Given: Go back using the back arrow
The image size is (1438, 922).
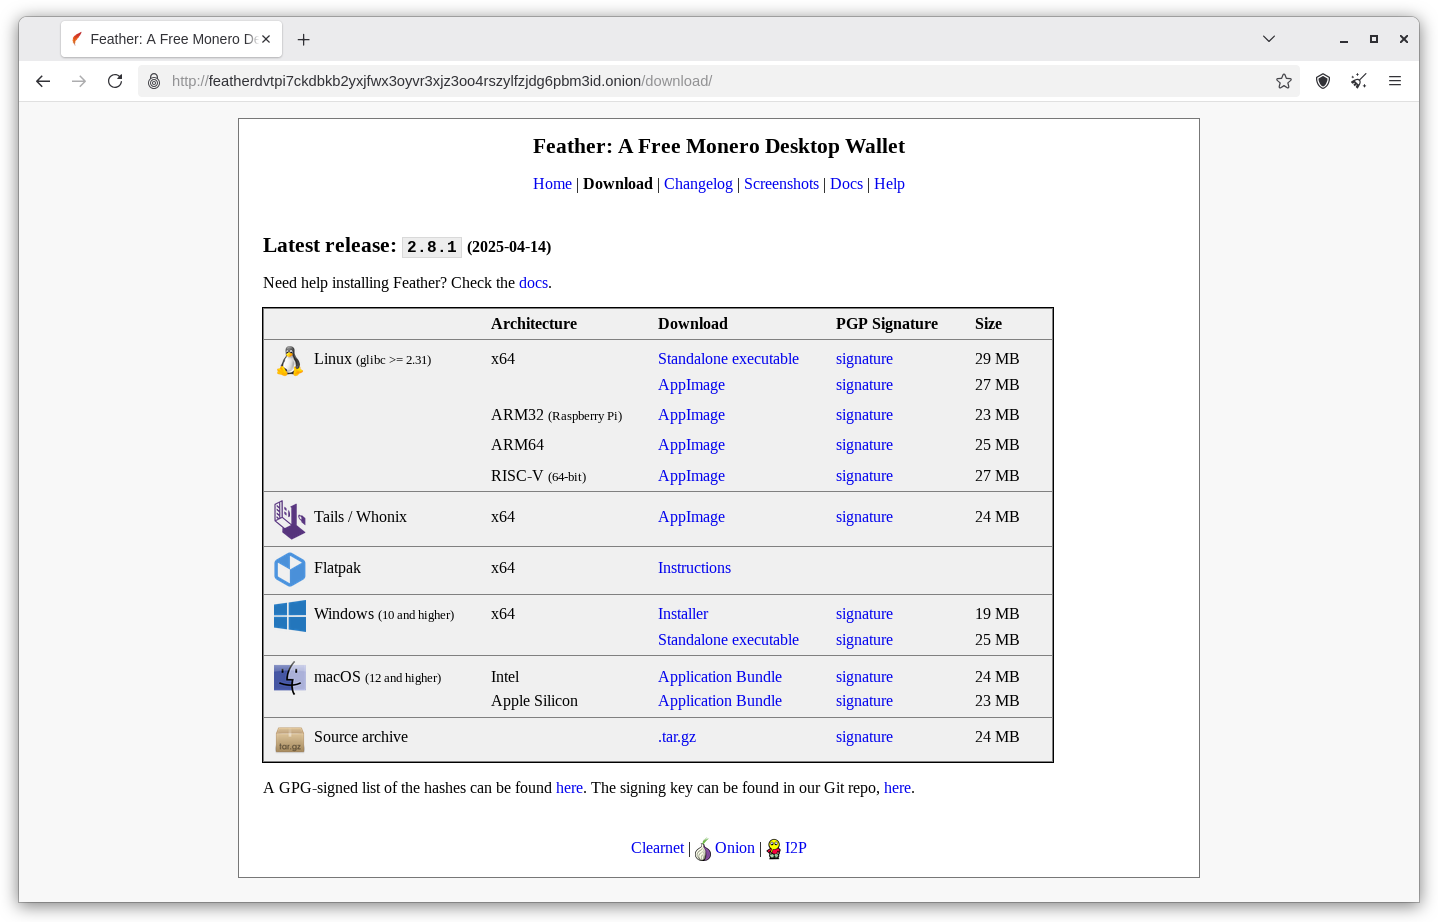Looking at the screenshot, I should tap(43, 81).
